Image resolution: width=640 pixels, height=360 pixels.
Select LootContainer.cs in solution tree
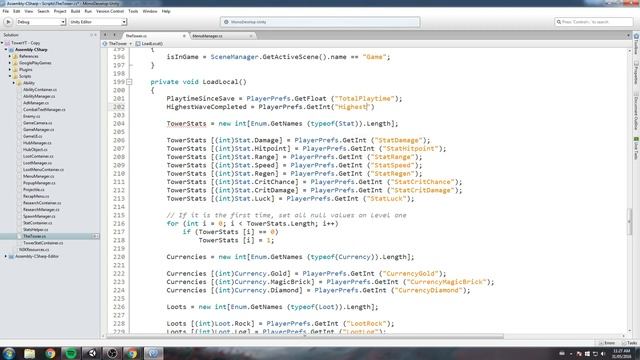pyautogui.click(x=38, y=156)
